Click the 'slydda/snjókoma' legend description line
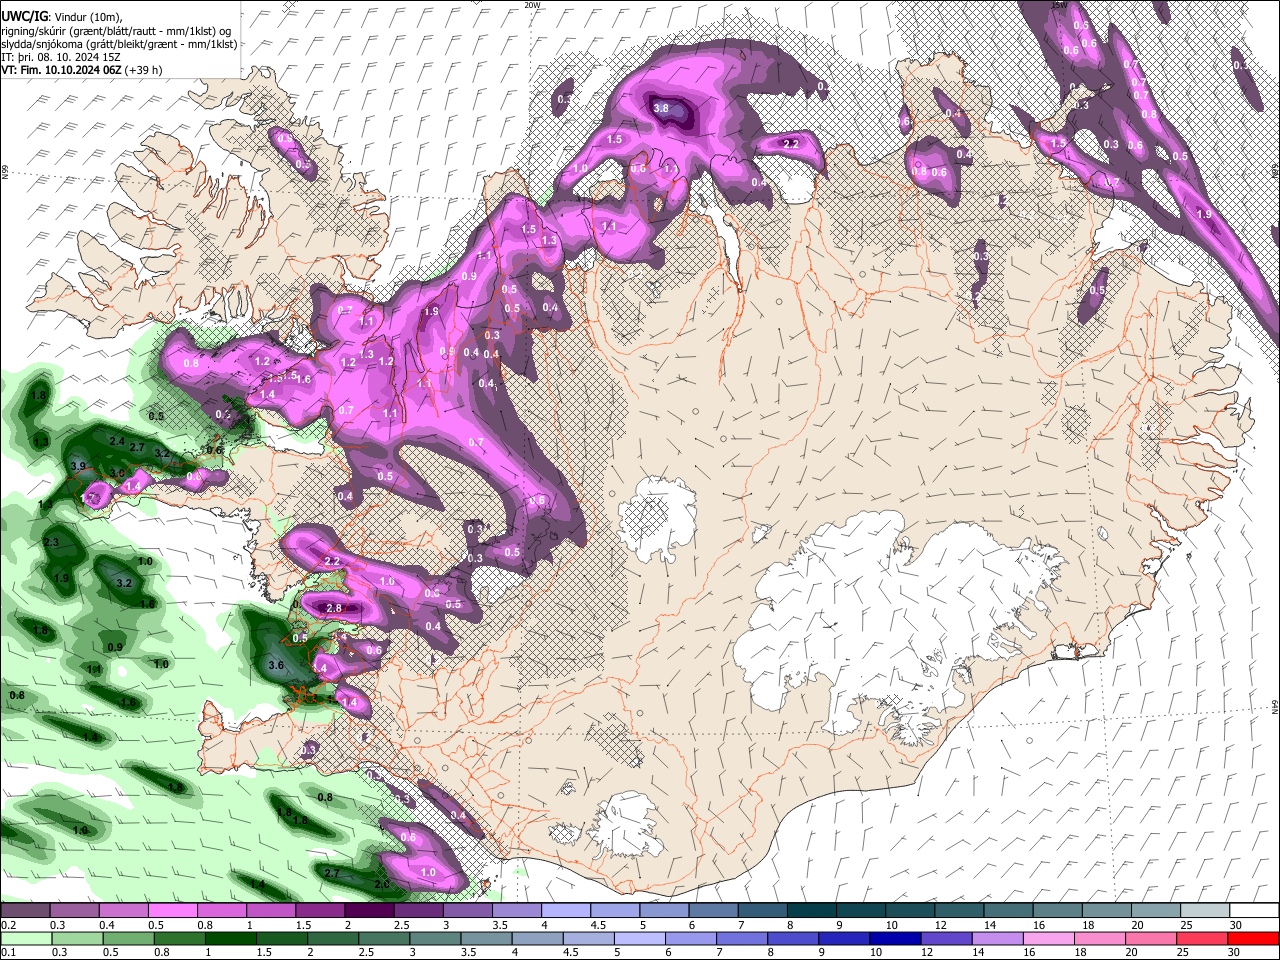The image size is (1280, 960). point(119,44)
